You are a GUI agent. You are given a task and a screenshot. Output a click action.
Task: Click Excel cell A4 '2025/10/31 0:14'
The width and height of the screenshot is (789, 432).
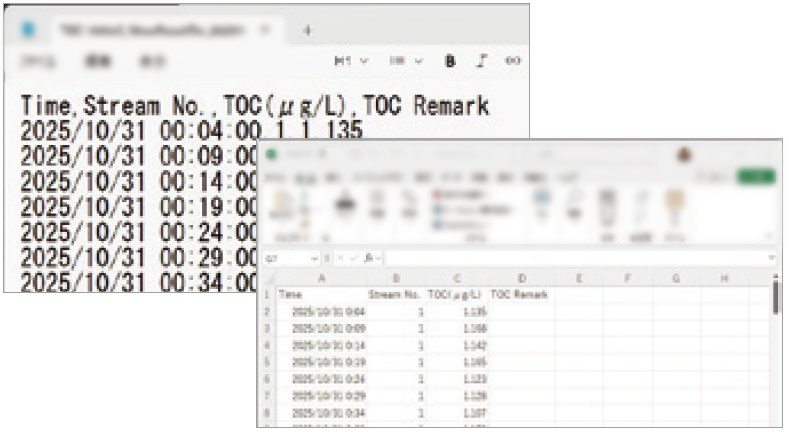[322, 345]
